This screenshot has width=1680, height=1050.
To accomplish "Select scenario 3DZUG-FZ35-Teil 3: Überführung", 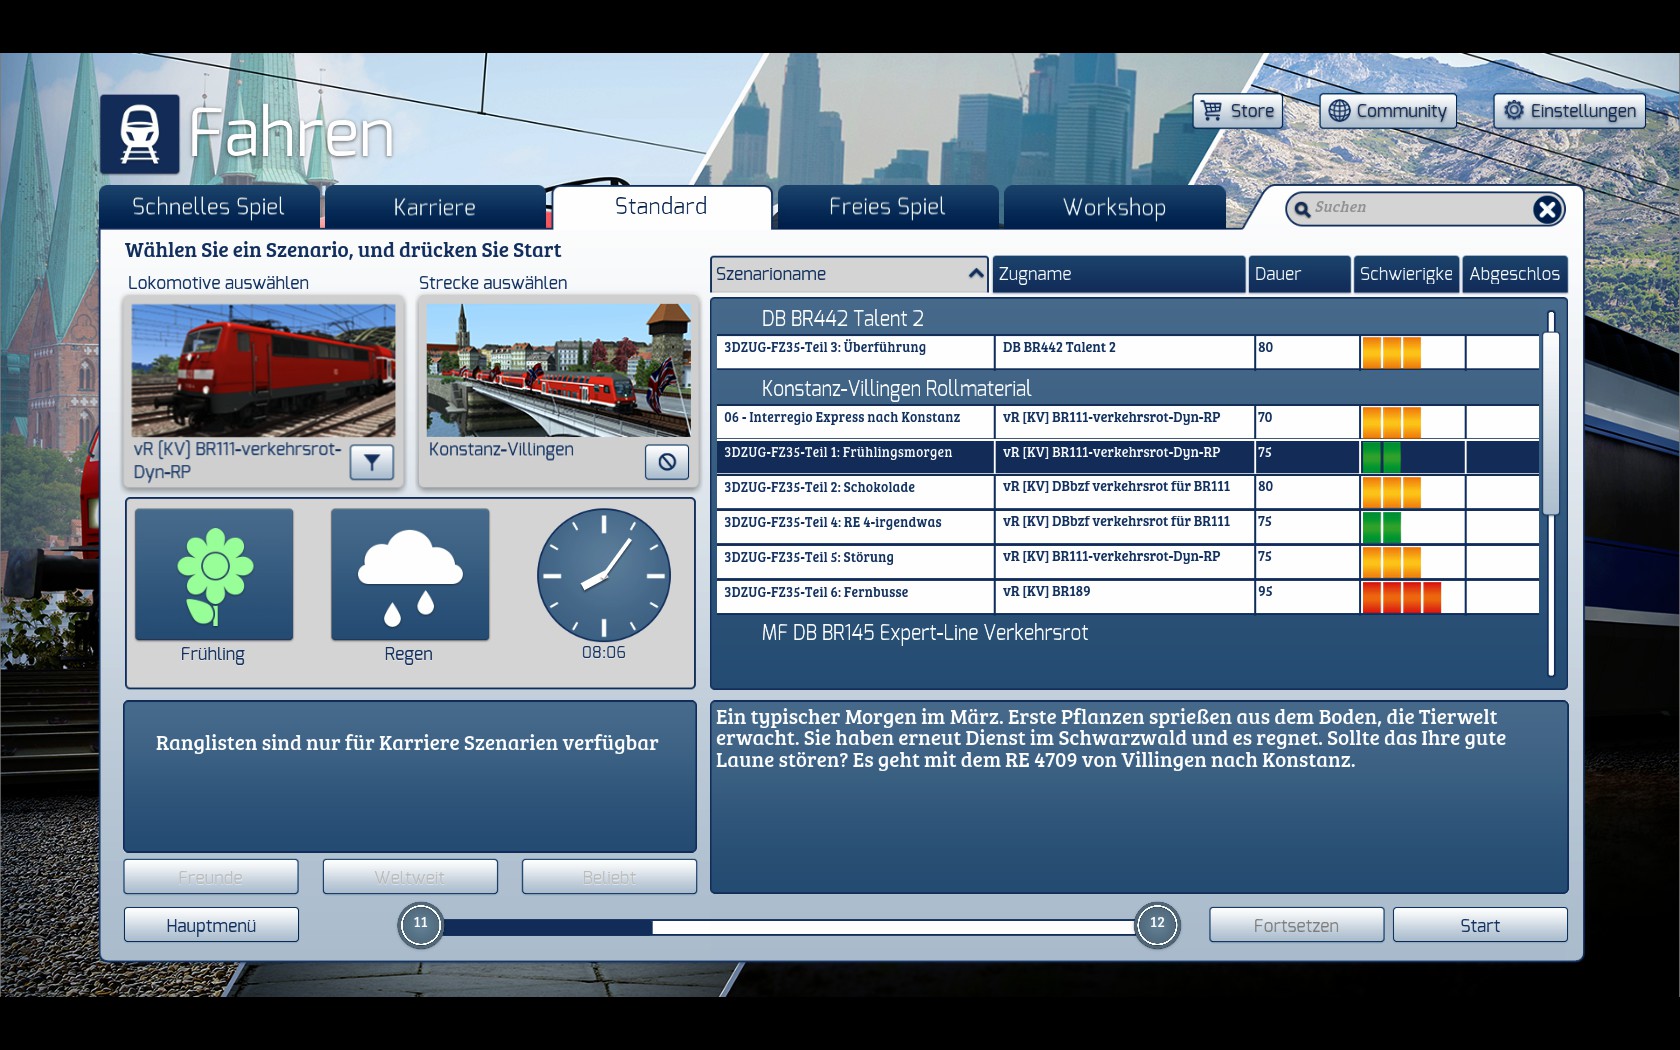I will (1128, 352).
